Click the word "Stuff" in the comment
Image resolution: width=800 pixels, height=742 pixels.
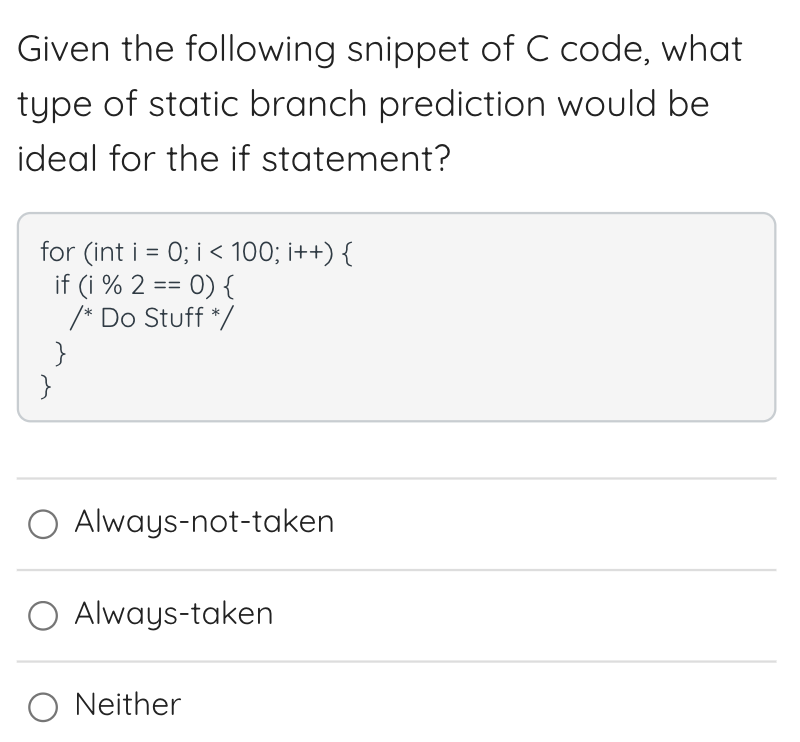pos(173,317)
